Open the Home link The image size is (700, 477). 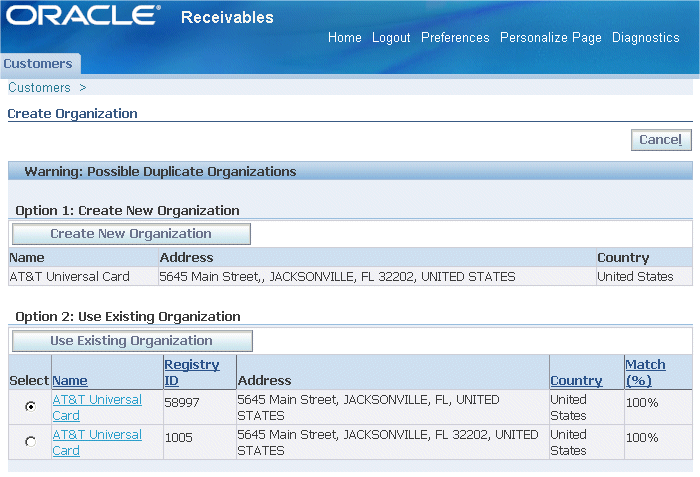[x=345, y=38]
